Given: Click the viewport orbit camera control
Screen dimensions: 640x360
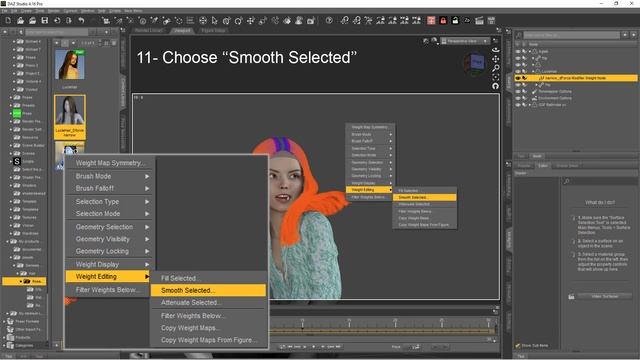Looking at the screenshot, I should coord(496,50).
